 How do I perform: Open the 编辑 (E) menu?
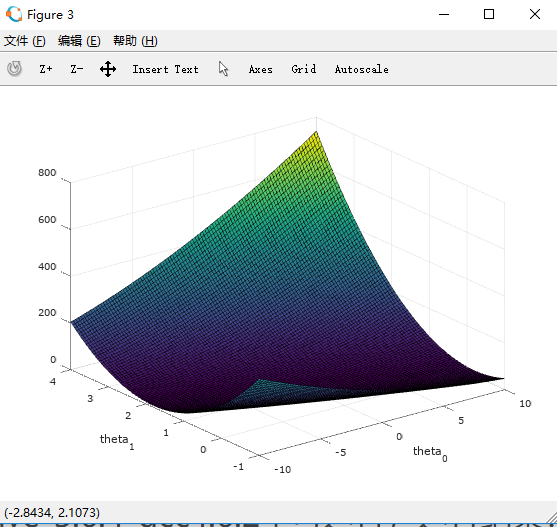tap(79, 41)
